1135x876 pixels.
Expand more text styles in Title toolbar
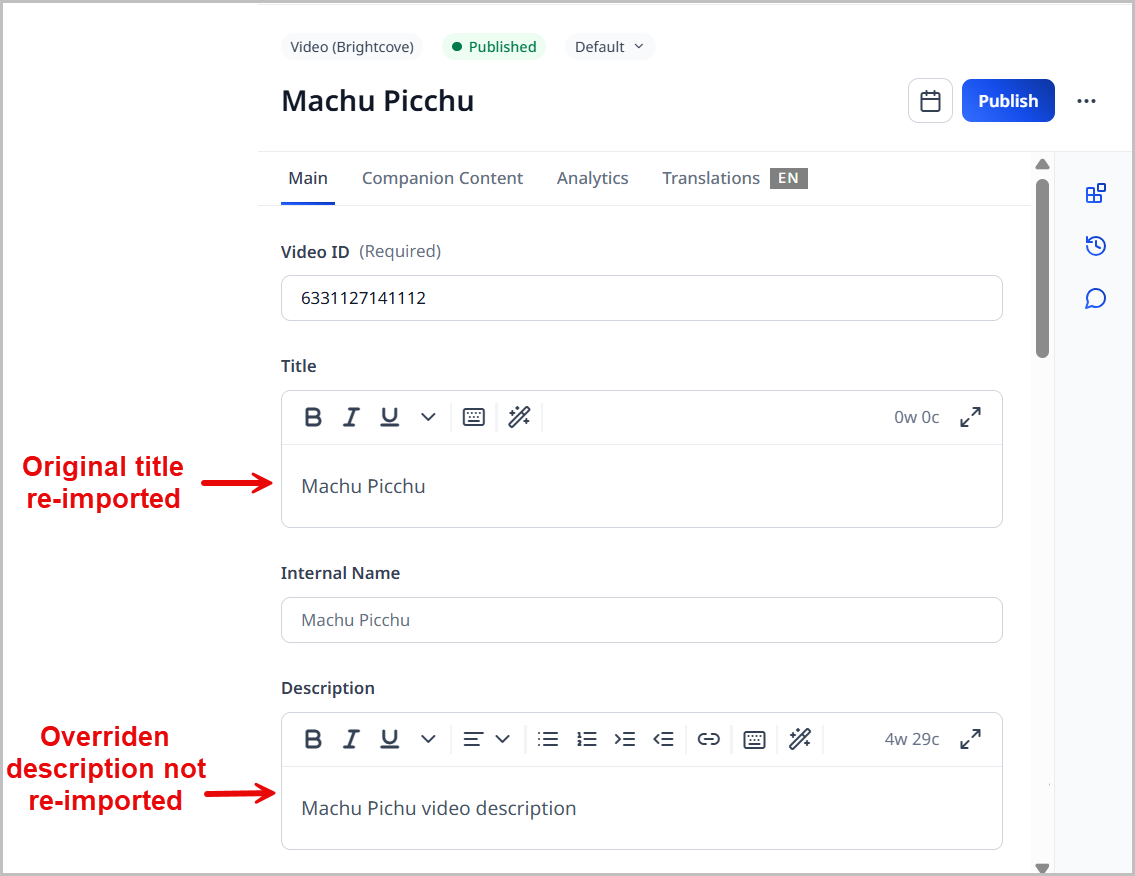[428, 417]
